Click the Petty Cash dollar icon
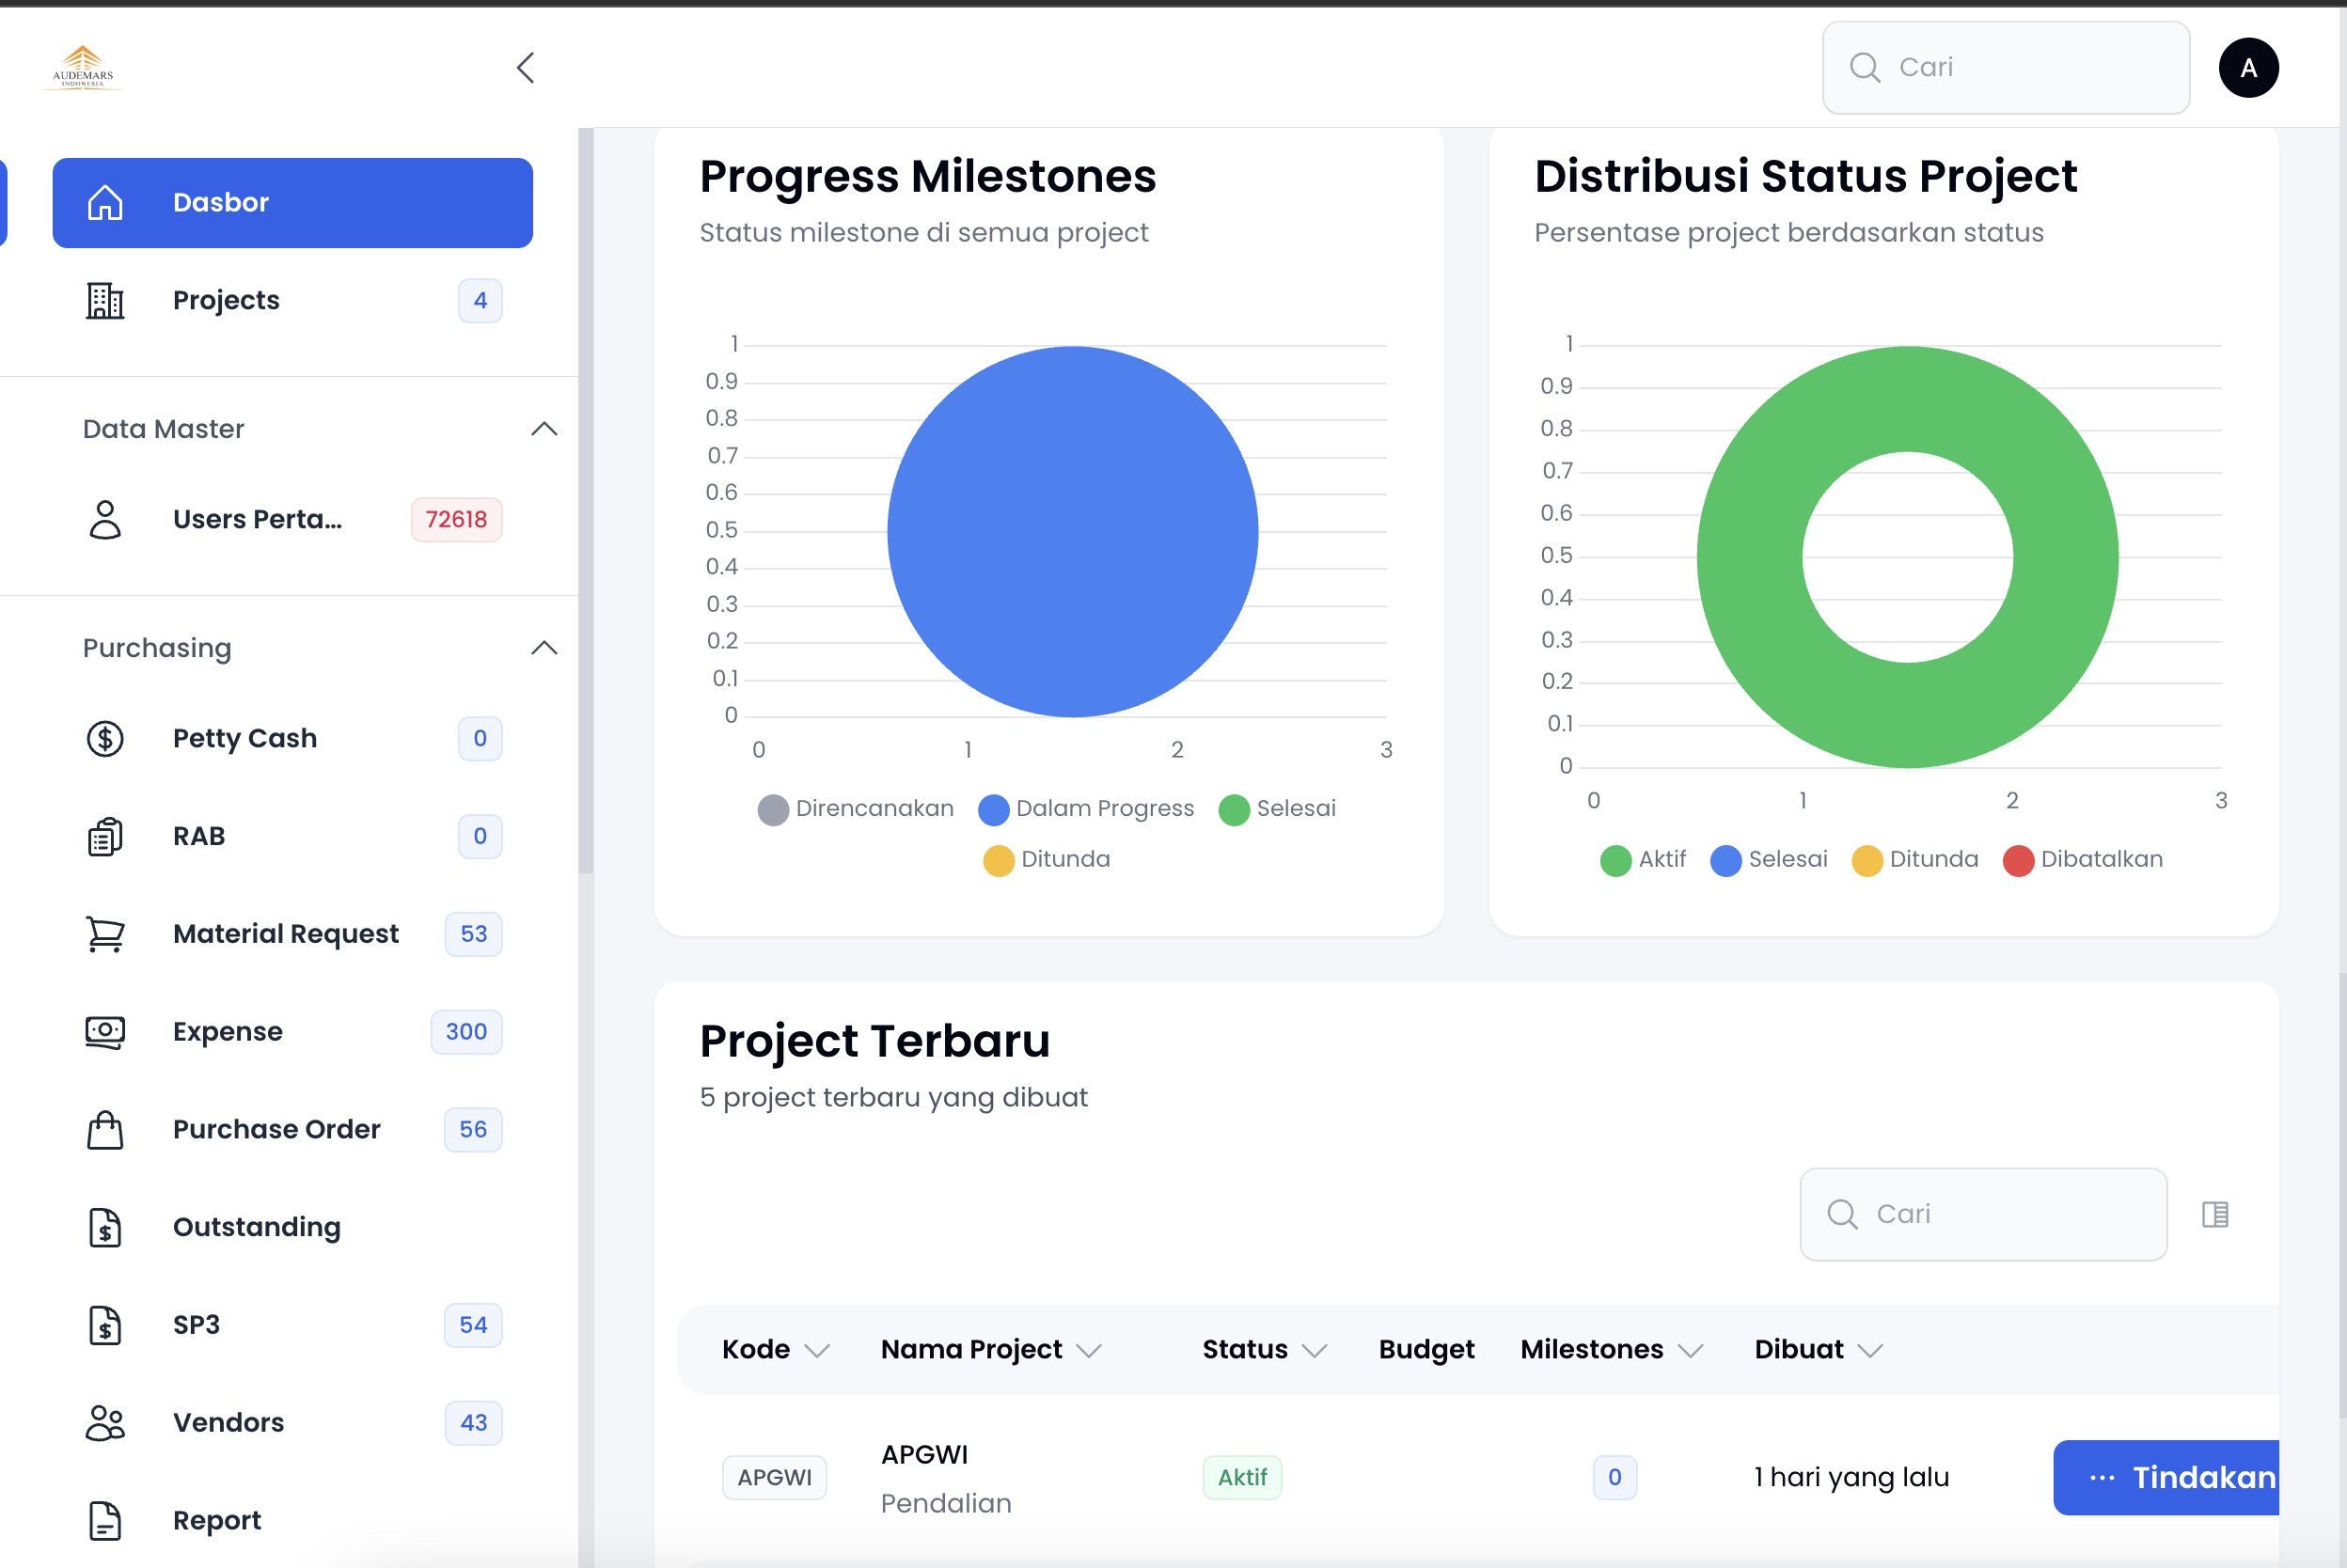This screenshot has height=1568, width=2347. tap(105, 738)
